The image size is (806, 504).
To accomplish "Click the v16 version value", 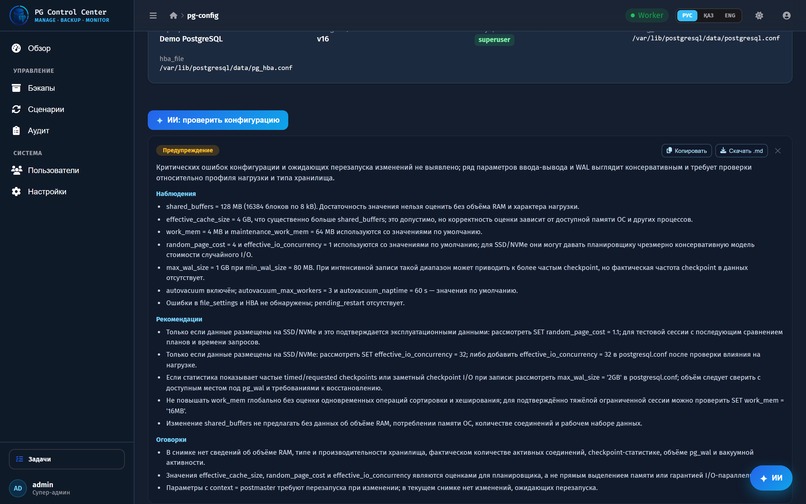I will [x=323, y=39].
